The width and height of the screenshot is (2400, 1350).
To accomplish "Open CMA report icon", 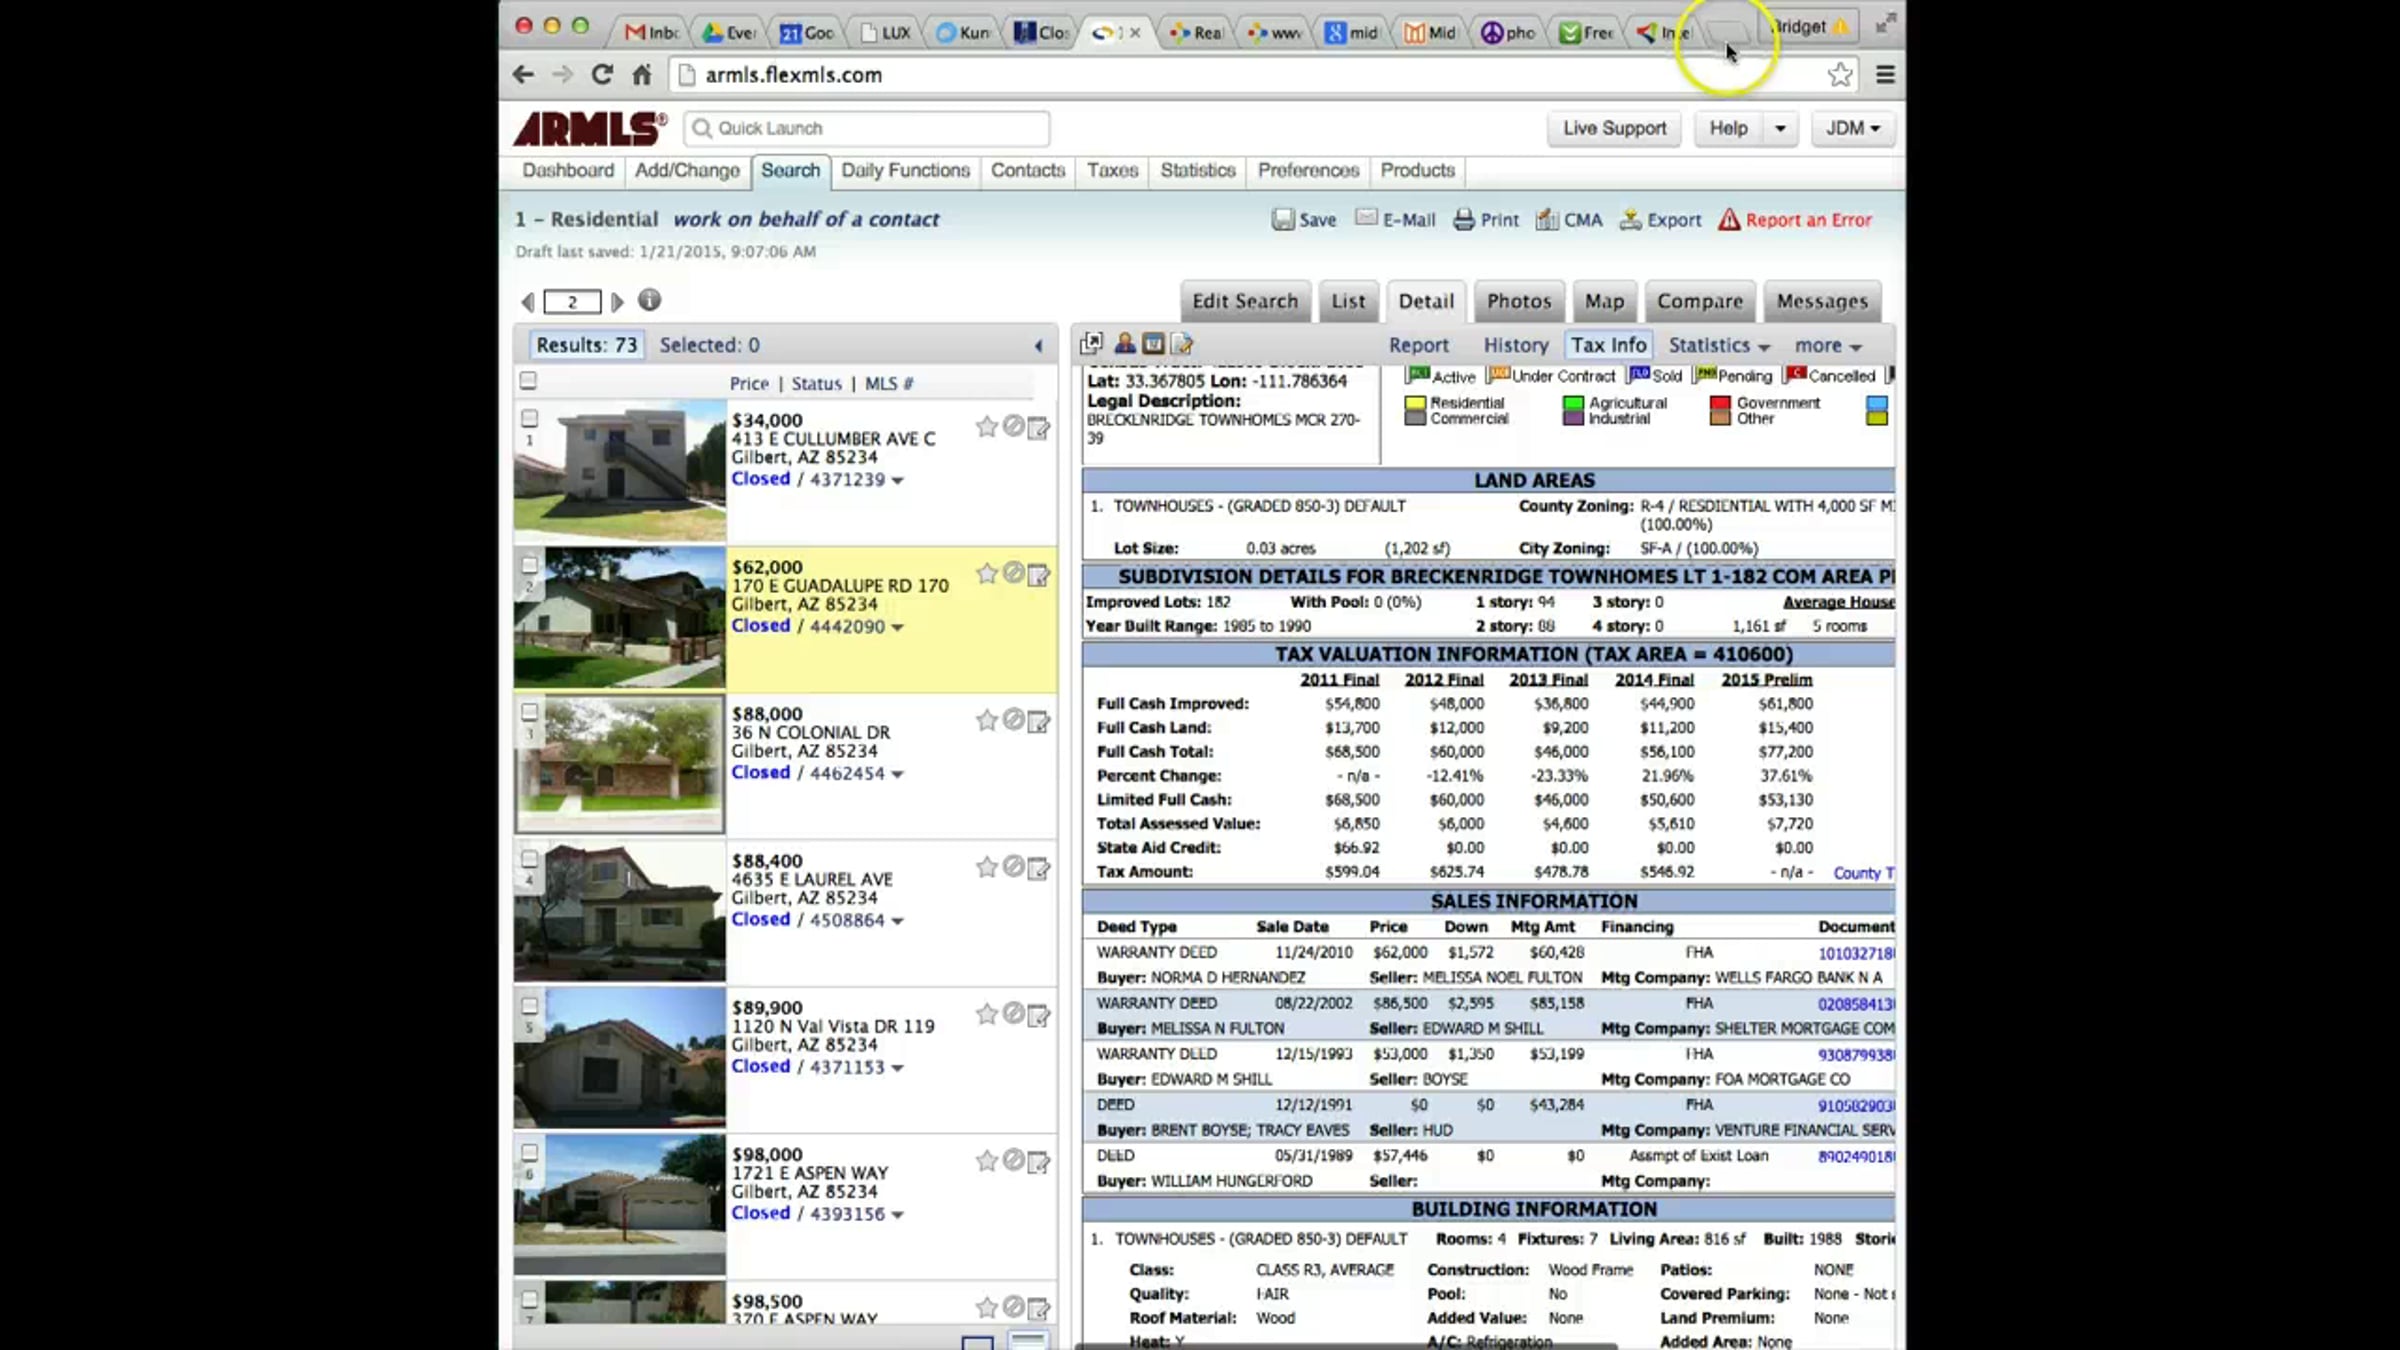I will [1547, 220].
